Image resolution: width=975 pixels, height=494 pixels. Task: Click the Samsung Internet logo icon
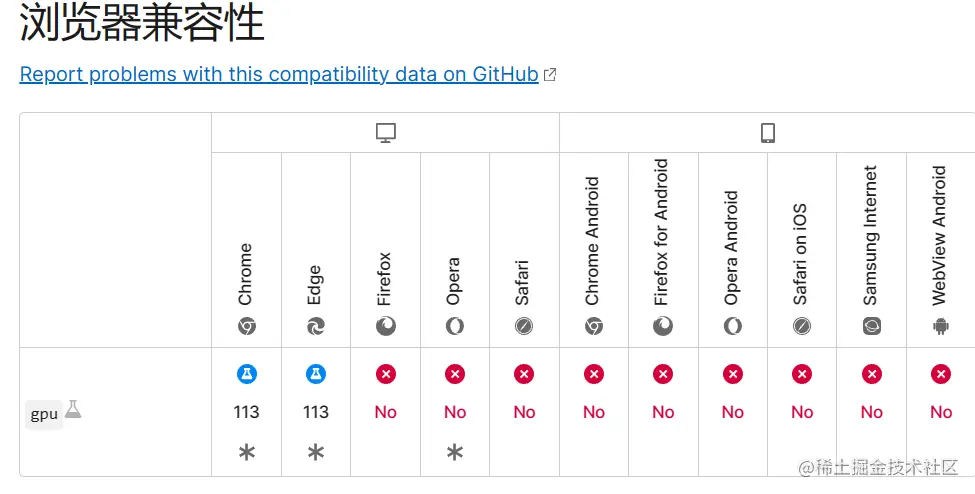tap(872, 326)
